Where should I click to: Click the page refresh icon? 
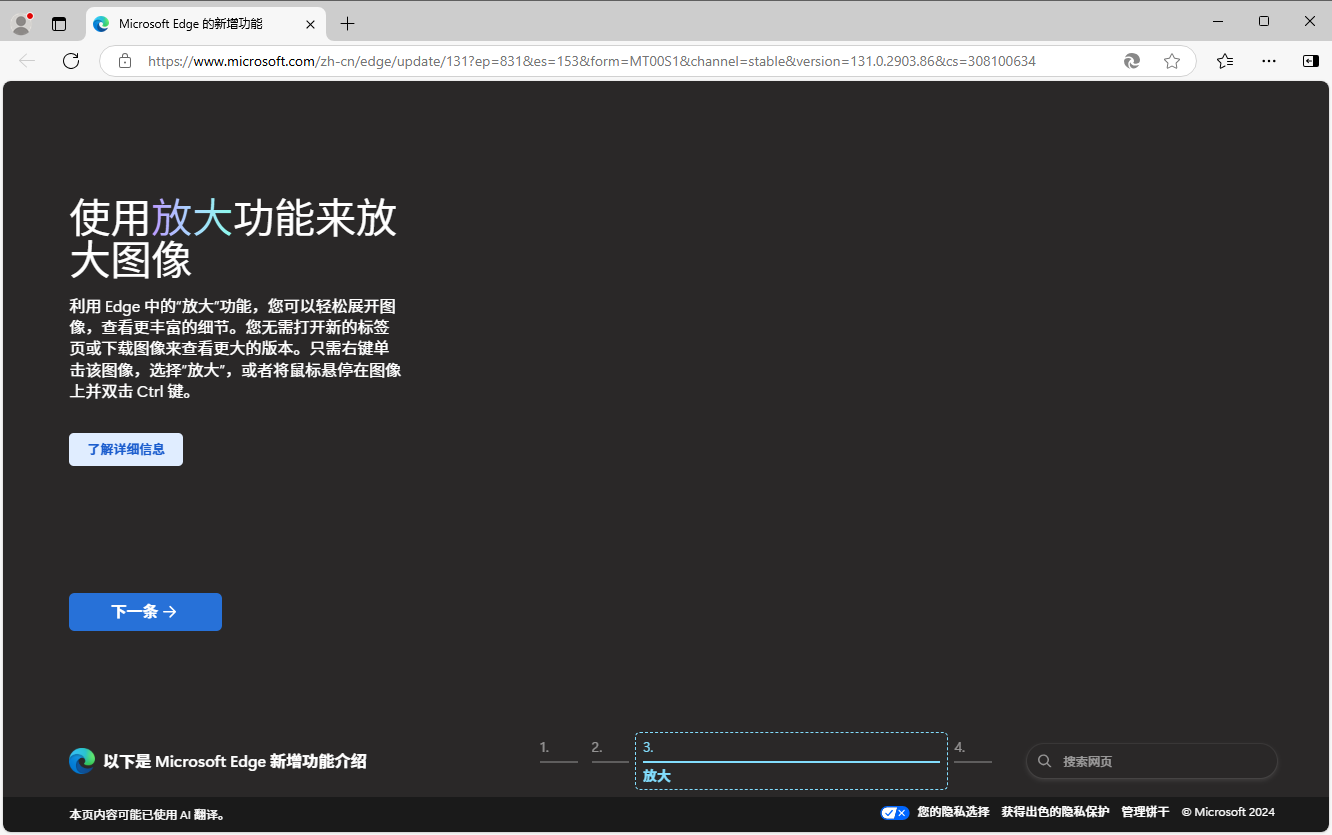click(70, 61)
